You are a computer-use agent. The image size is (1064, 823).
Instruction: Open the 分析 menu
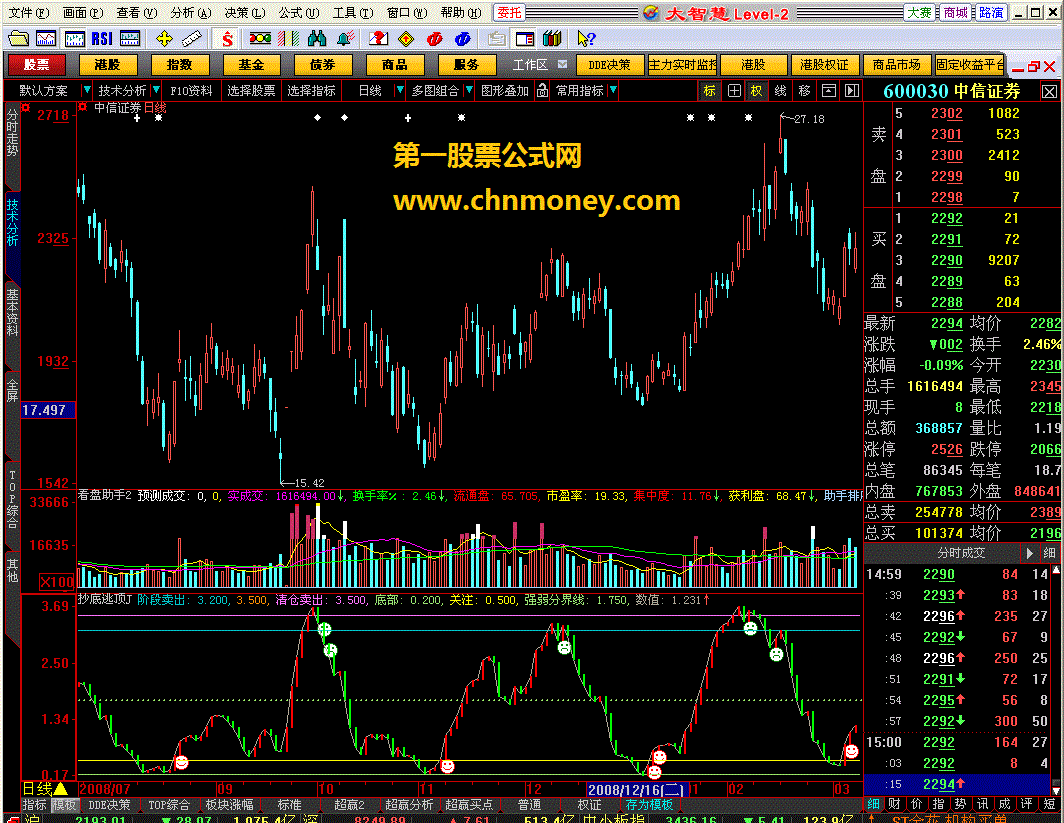[x=191, y=13]
